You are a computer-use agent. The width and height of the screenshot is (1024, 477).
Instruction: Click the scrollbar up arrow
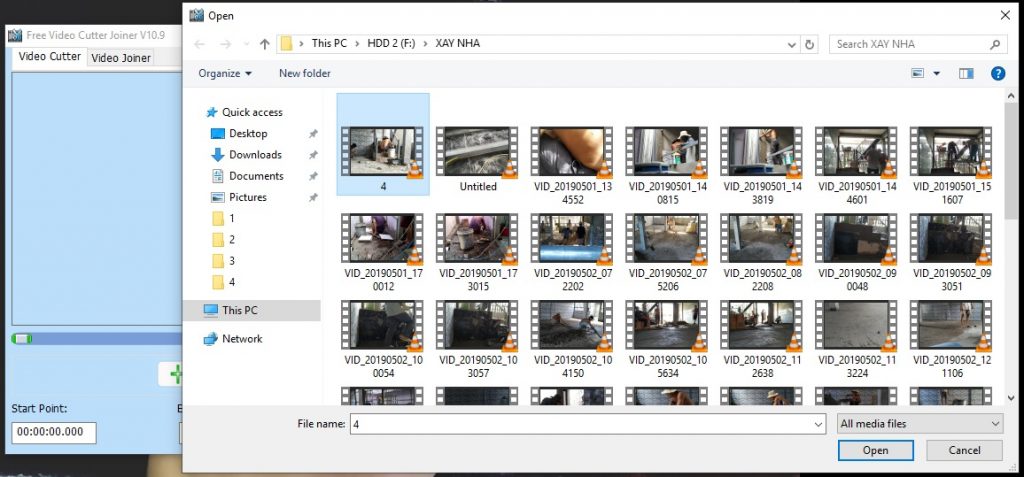pos(1011,96)
